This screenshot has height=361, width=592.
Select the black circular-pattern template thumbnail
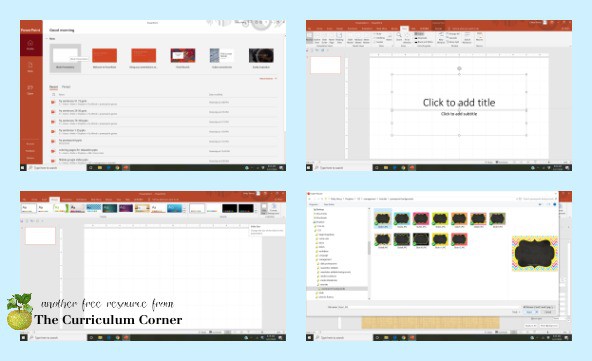pos(261,57)
